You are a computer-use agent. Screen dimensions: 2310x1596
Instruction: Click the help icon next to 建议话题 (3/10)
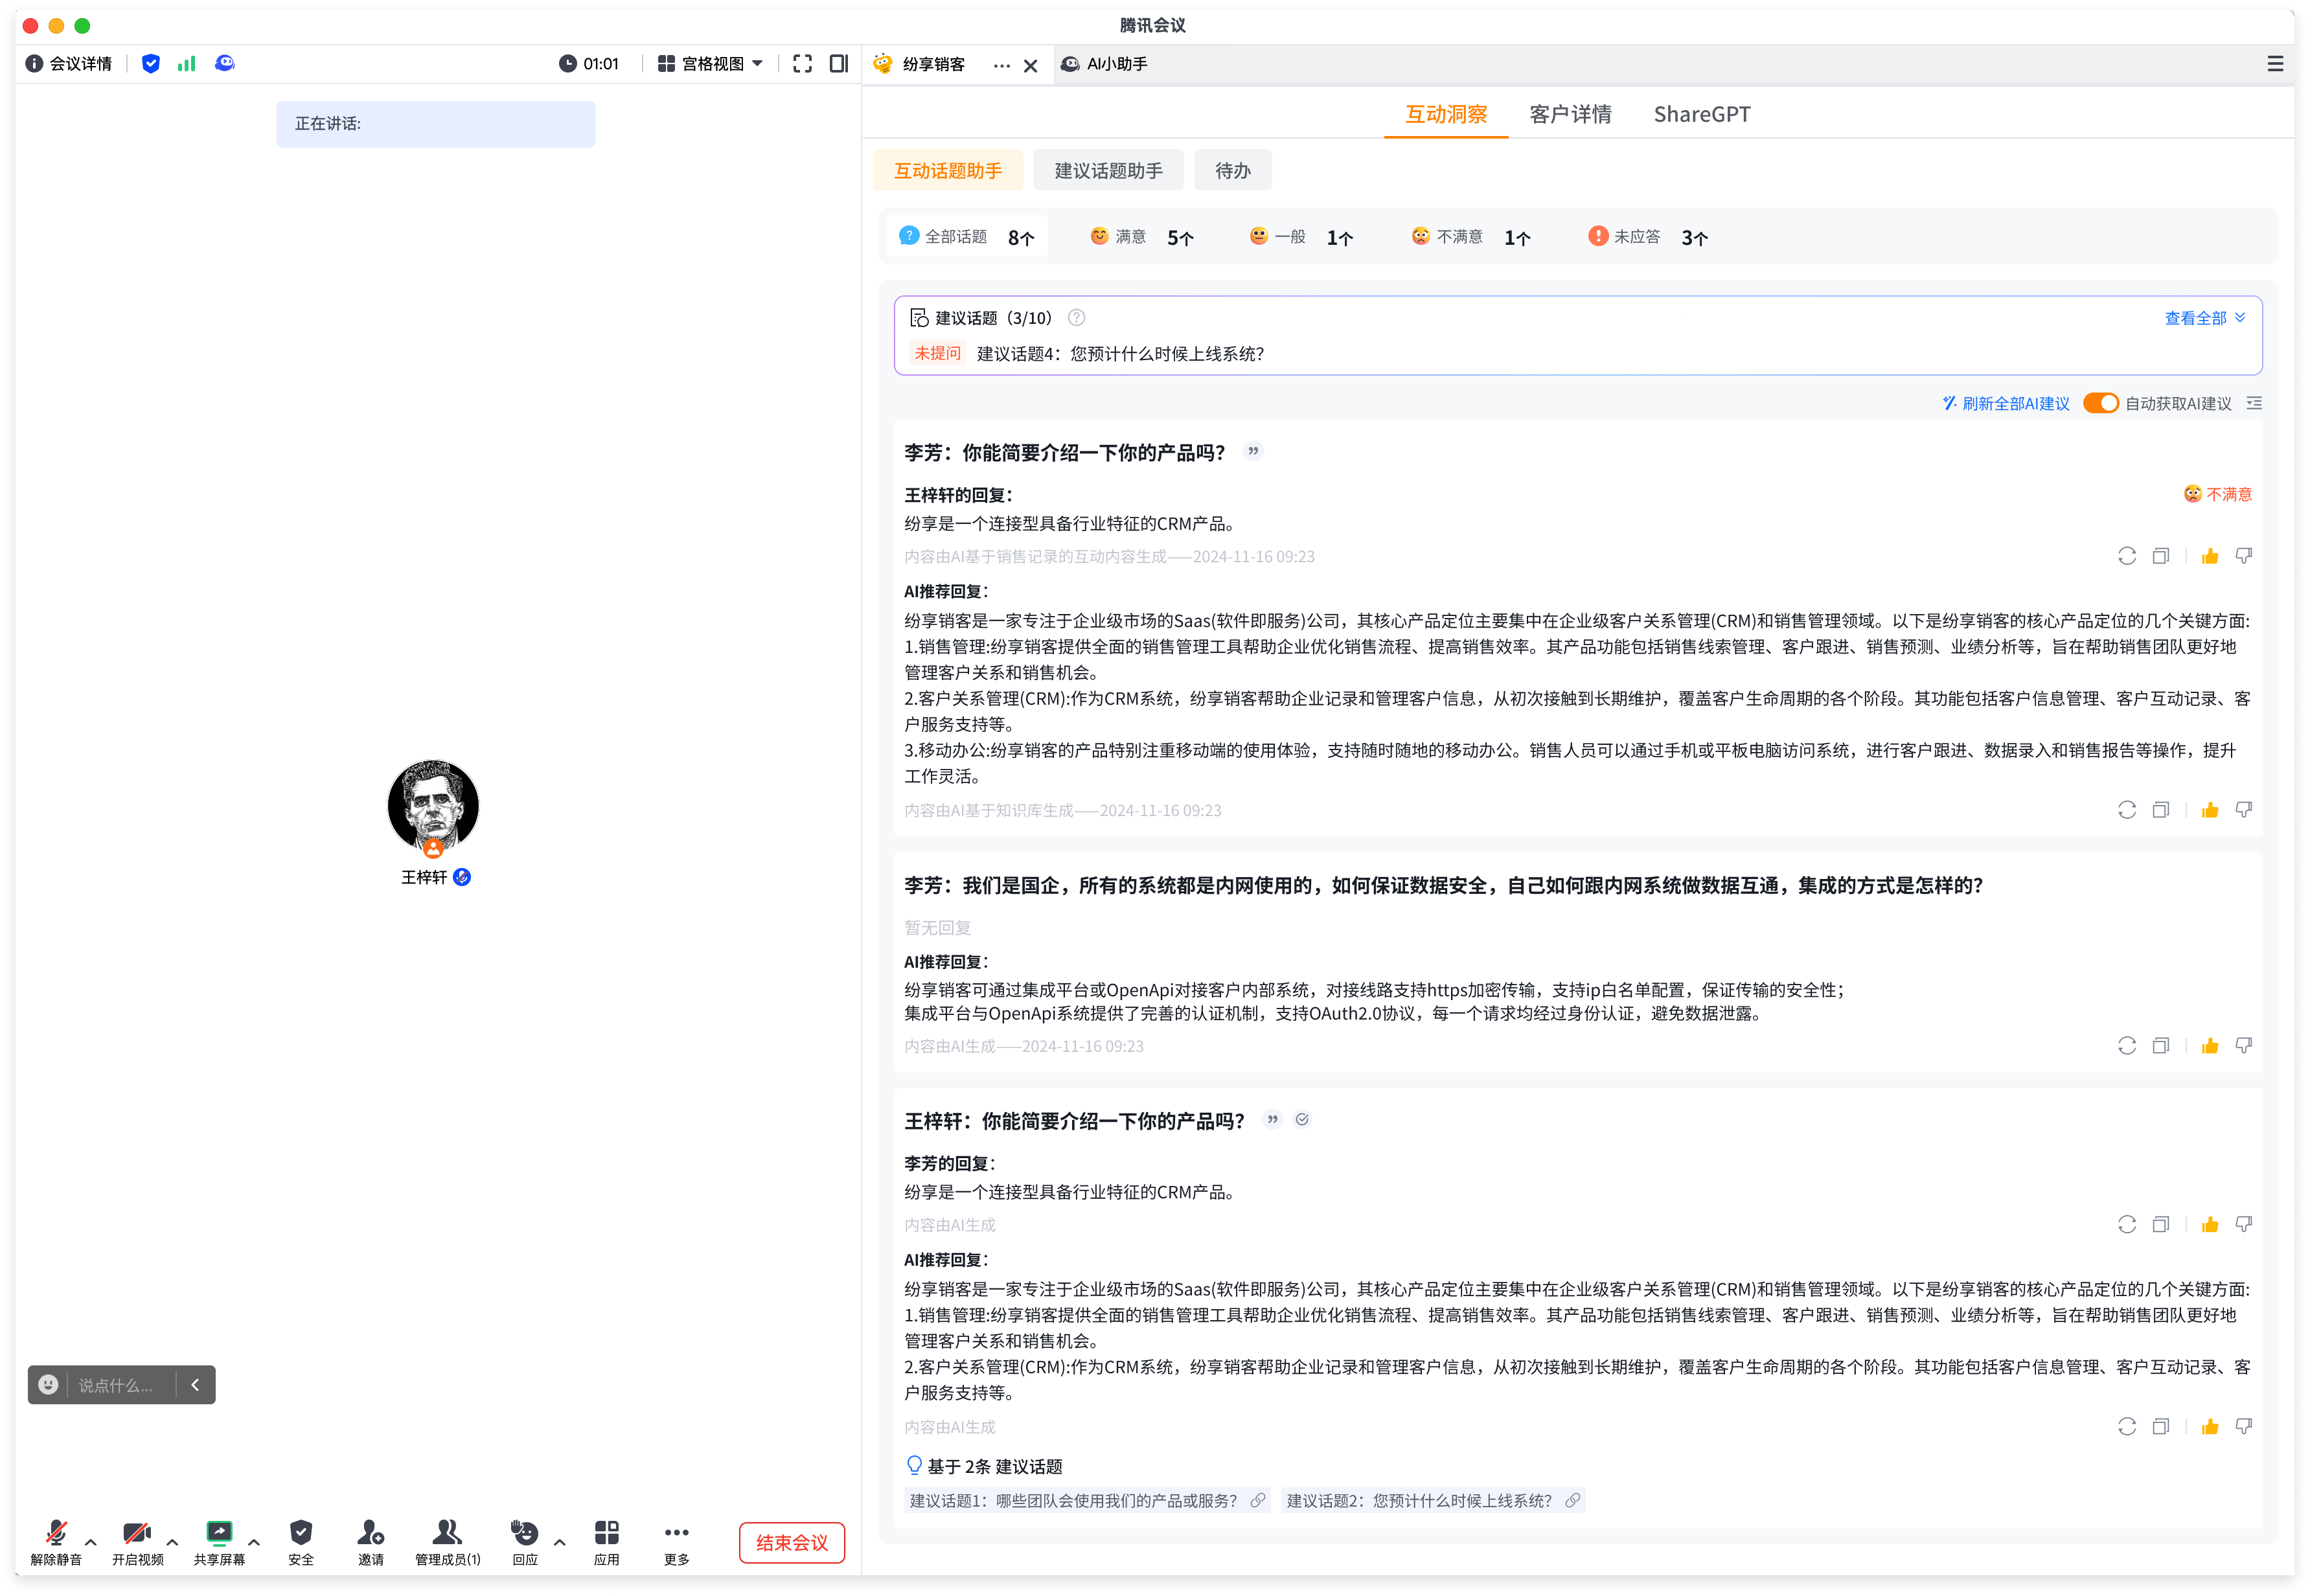point(1077,318)
